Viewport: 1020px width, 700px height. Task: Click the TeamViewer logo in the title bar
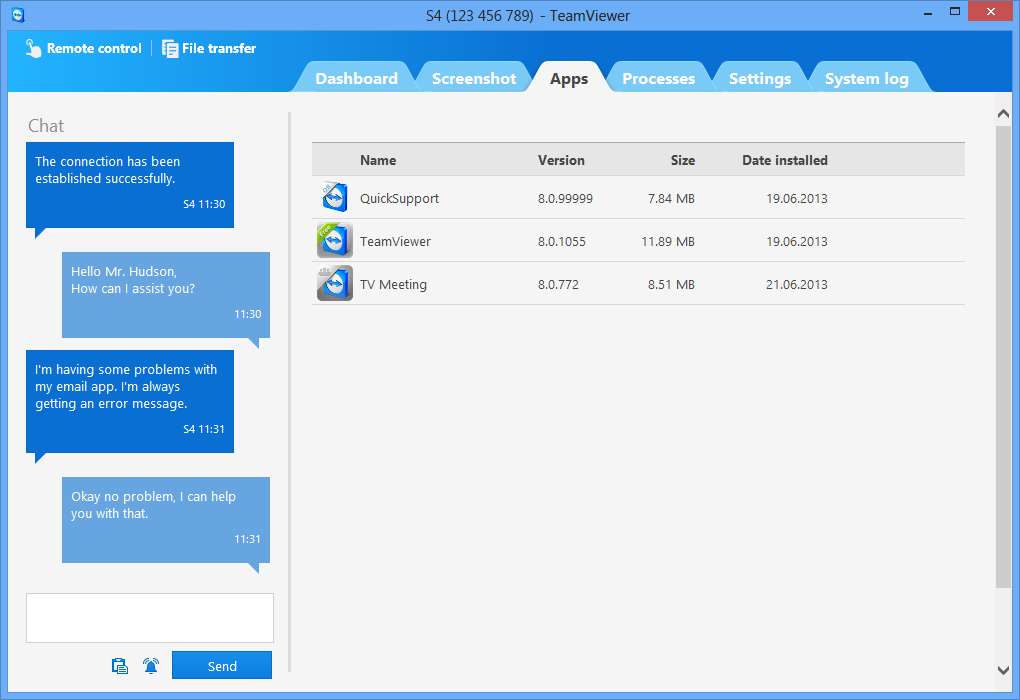tap(18, 14)
